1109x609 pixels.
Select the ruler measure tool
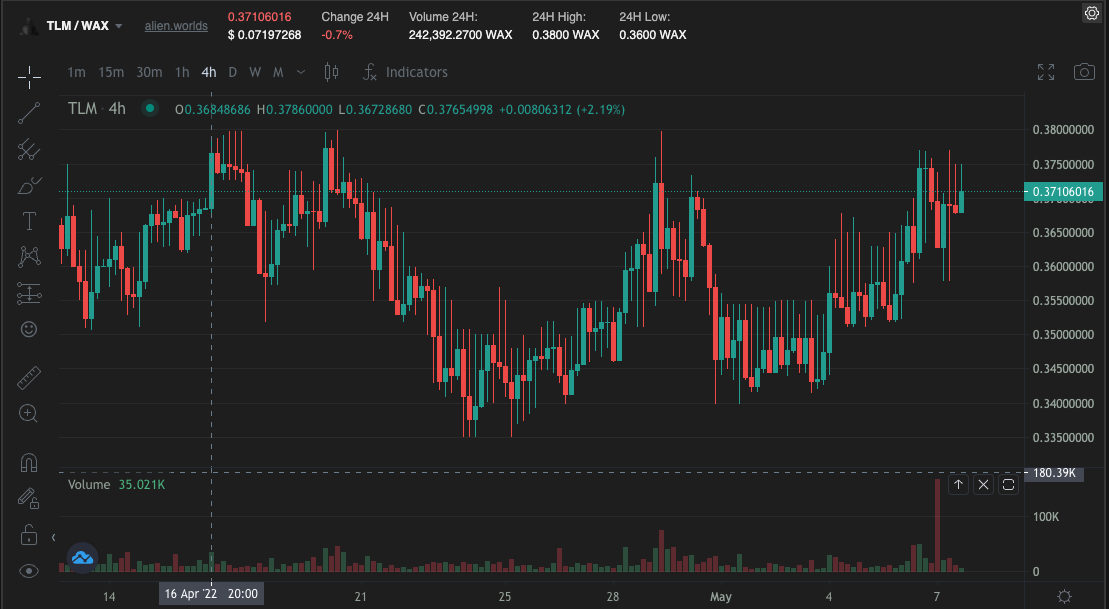point(29,378)
